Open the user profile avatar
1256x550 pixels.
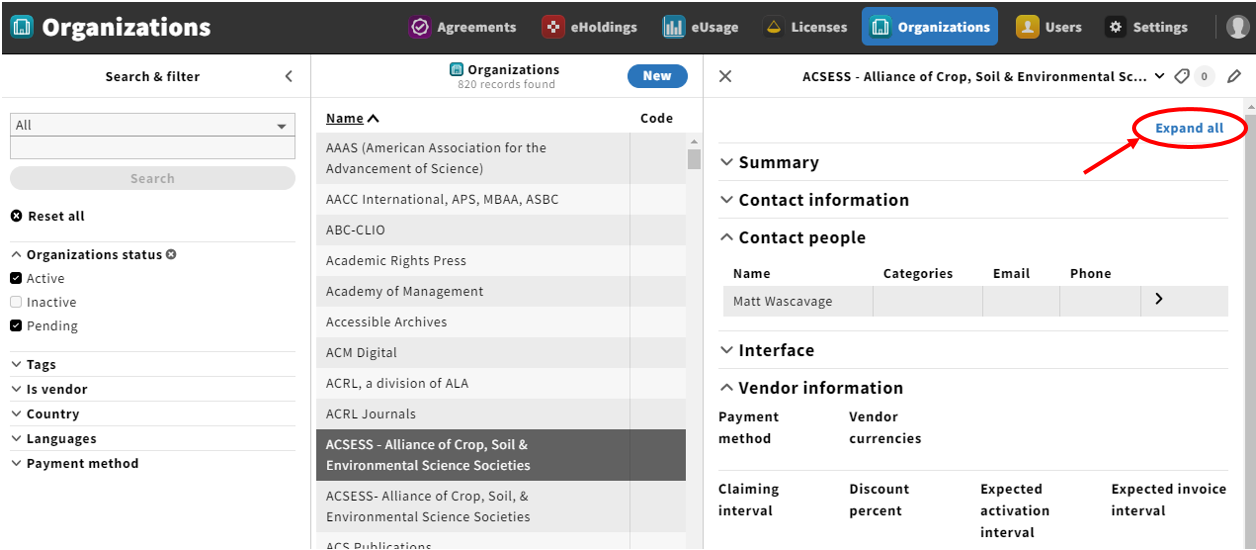point(1238,27)
